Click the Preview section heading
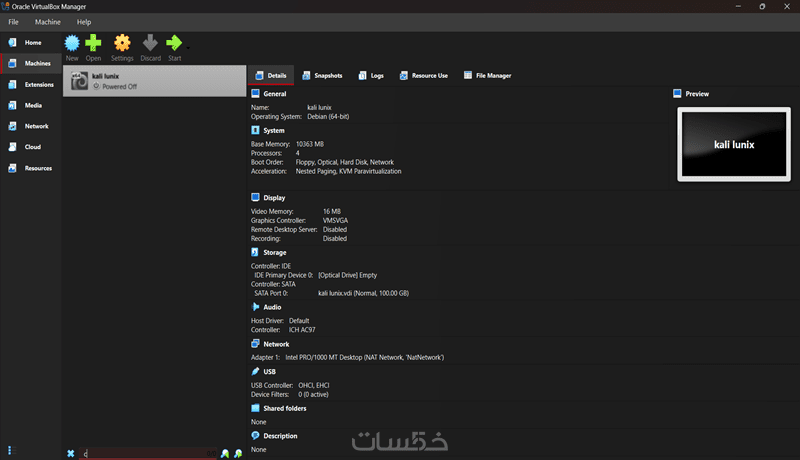Image resolution: width=800 pixels, height=460 pixels. 697,94
